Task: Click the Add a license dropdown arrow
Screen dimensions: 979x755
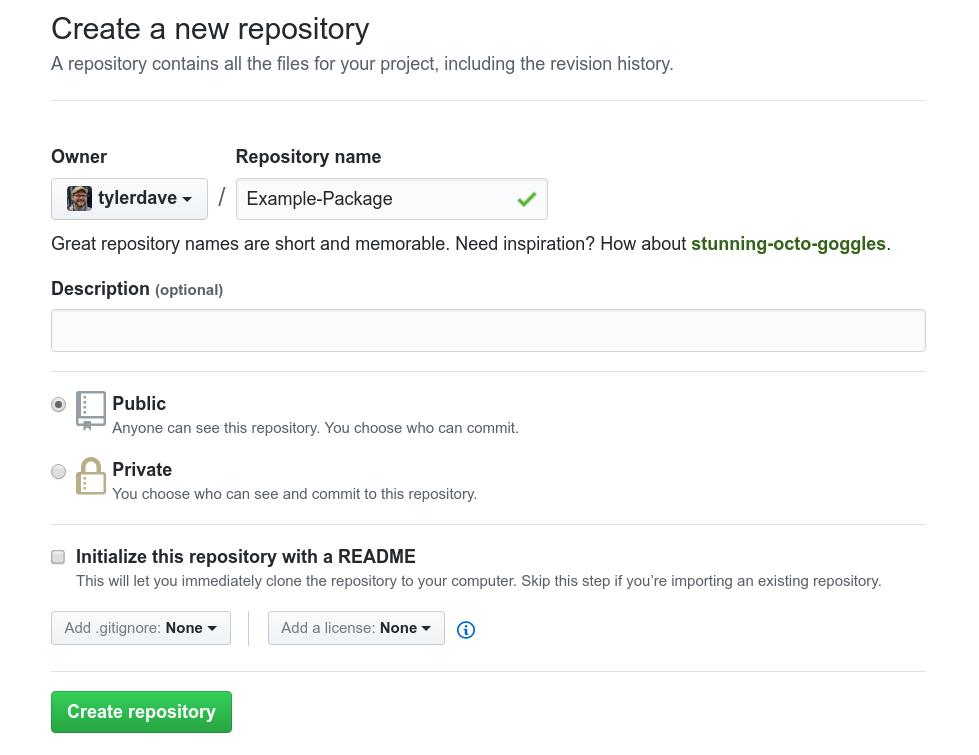Action: click(429, 627)
